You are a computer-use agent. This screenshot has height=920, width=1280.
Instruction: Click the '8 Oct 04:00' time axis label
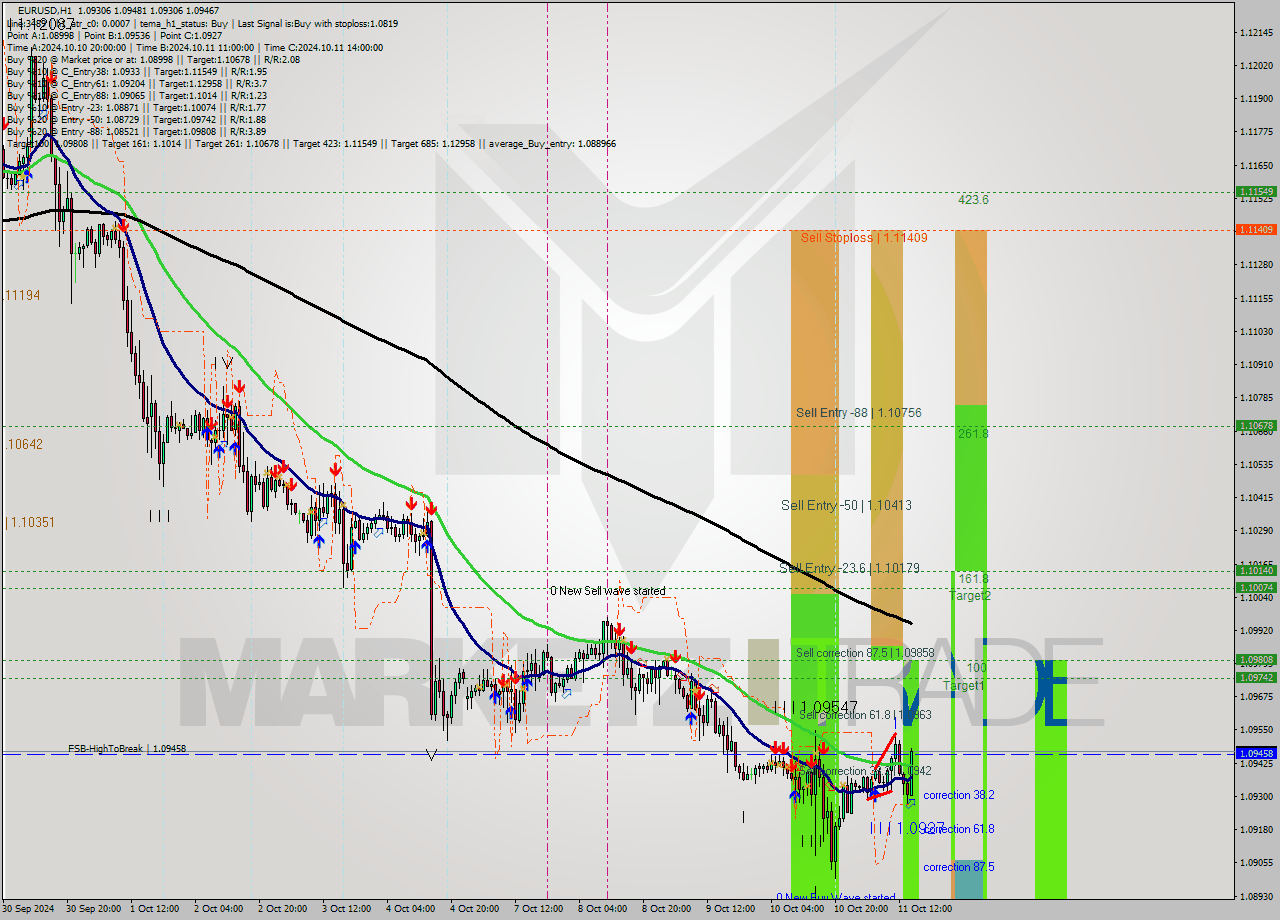[603, 909]
